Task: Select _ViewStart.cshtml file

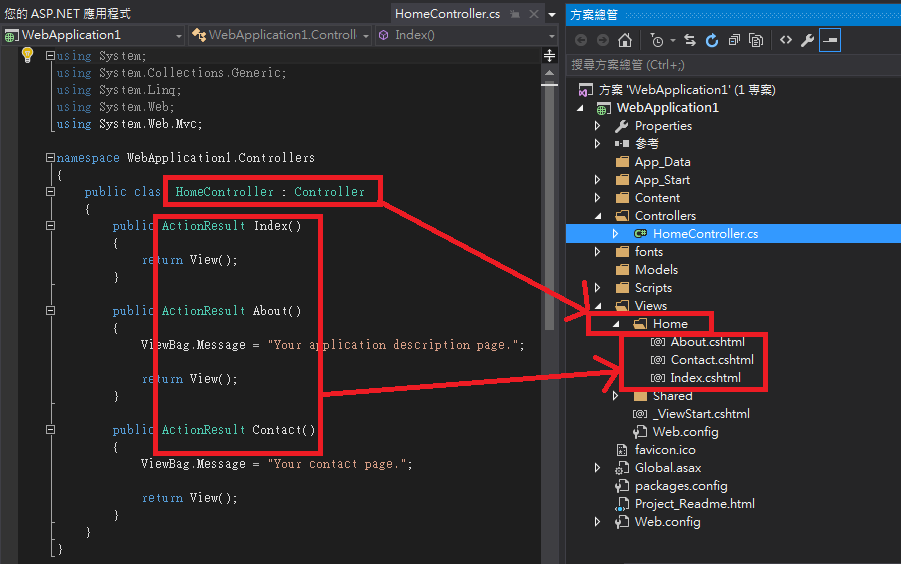Action: click(701, 414)
